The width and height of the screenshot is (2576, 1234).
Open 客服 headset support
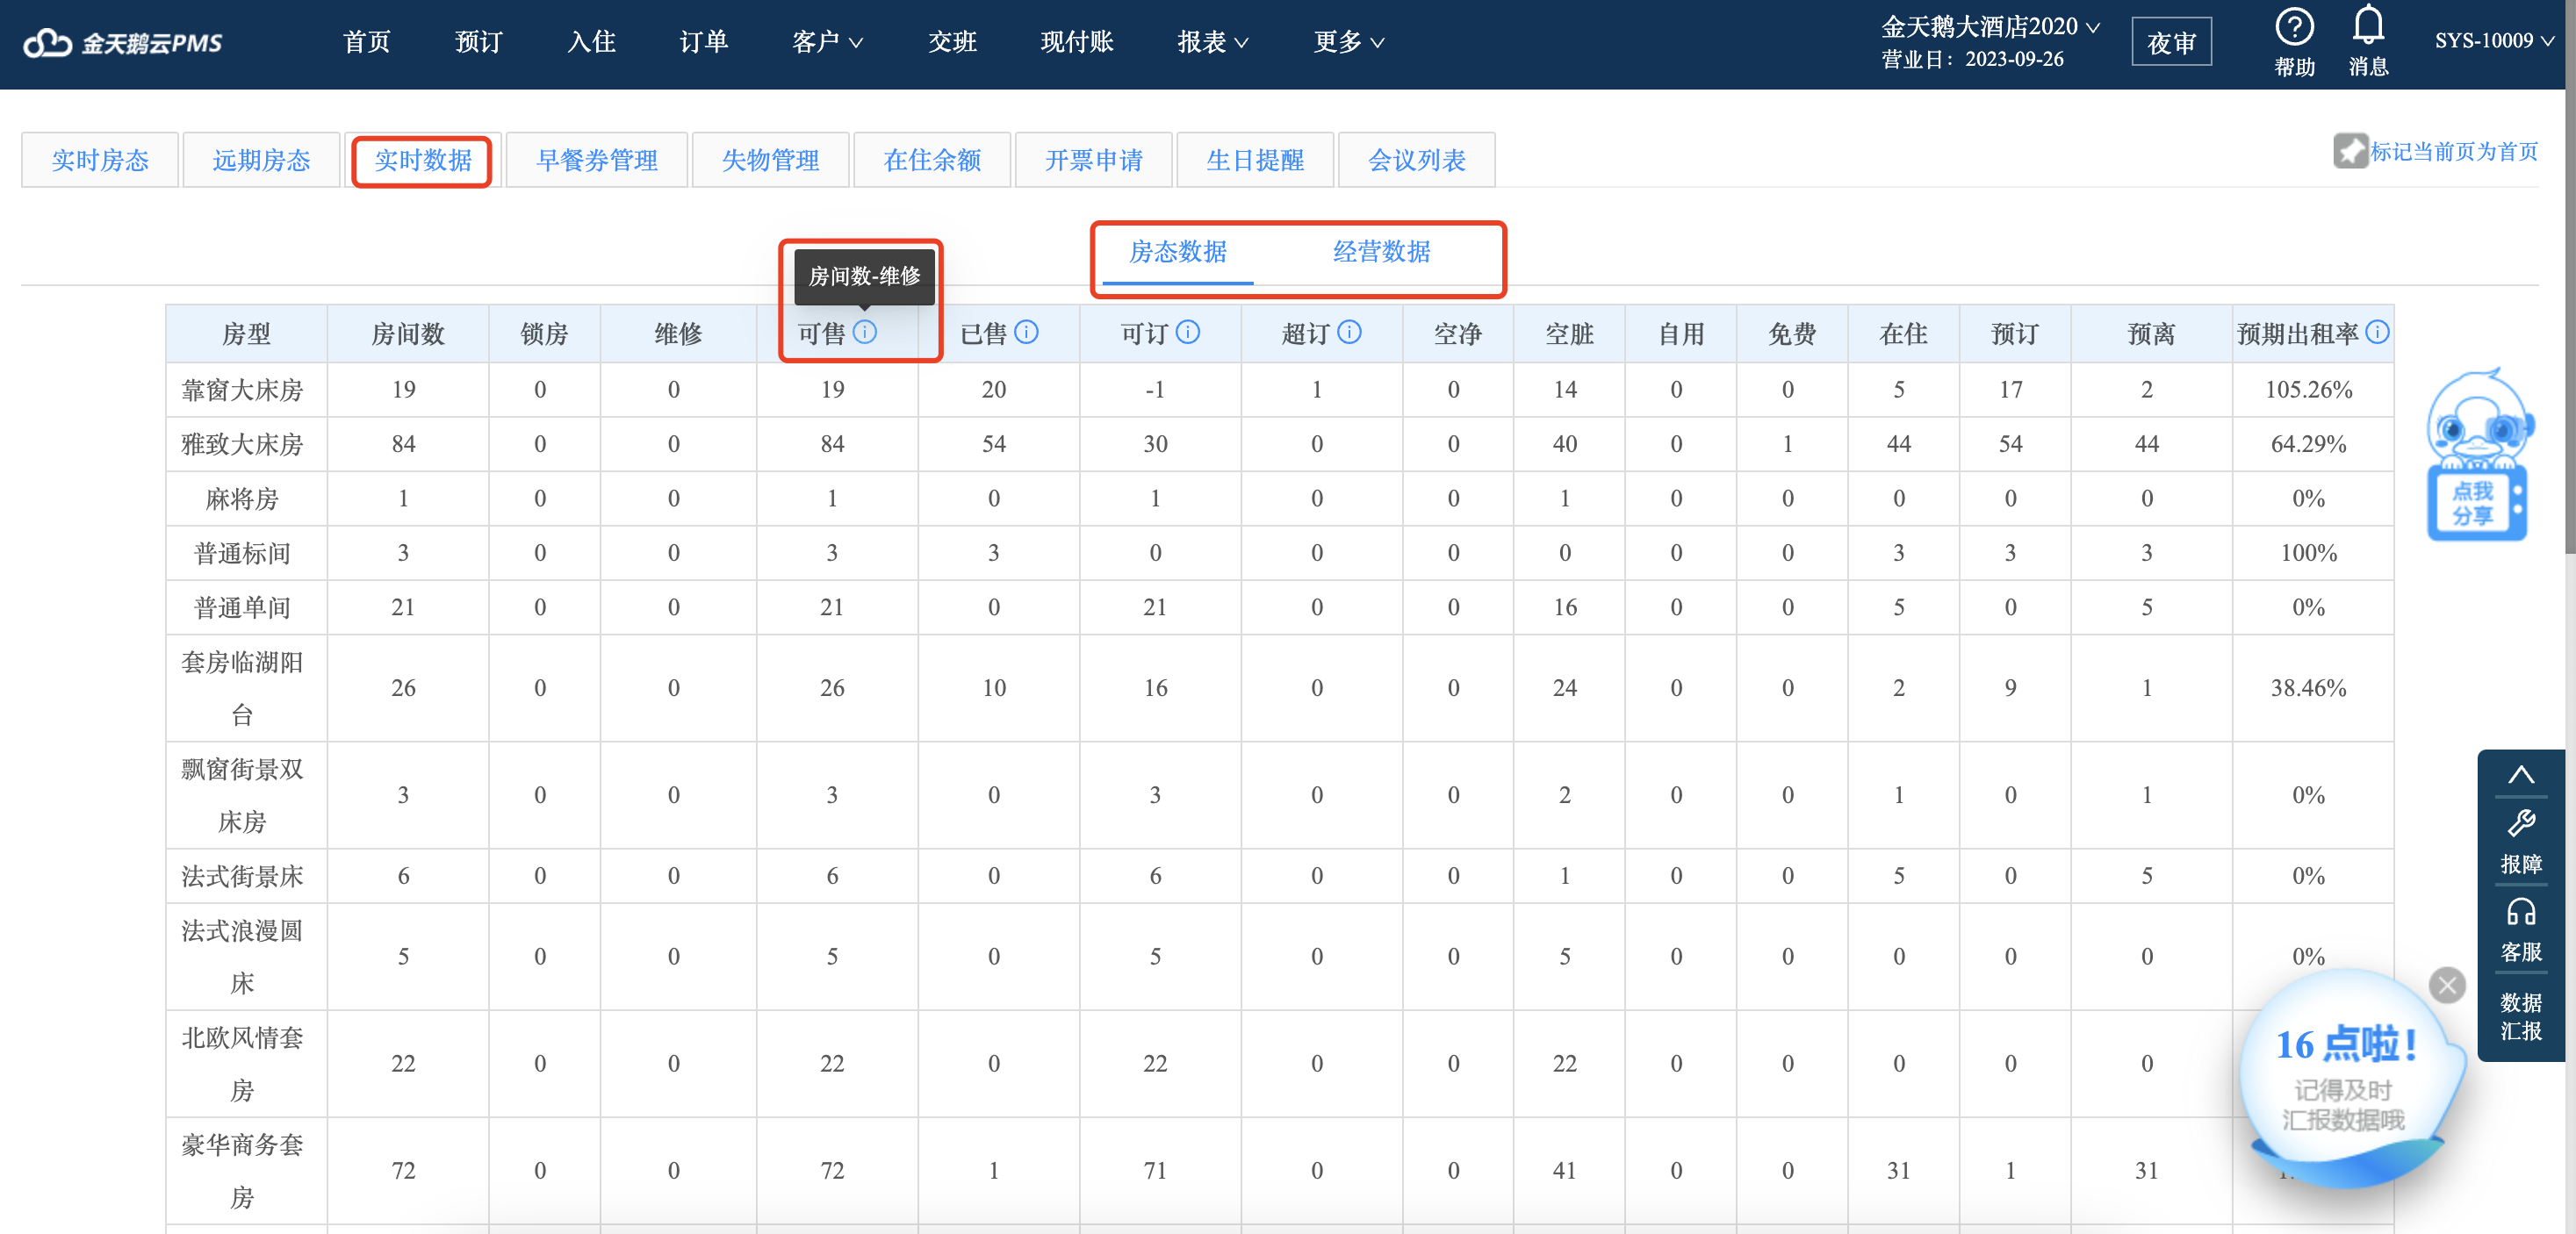coord(2520,930)
